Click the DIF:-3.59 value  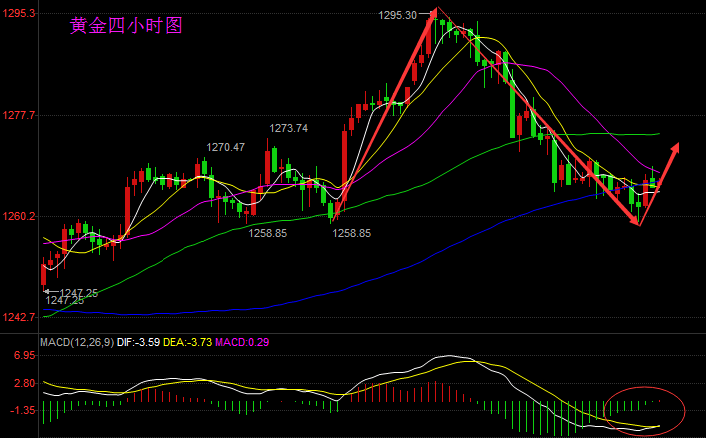point(138,342)
